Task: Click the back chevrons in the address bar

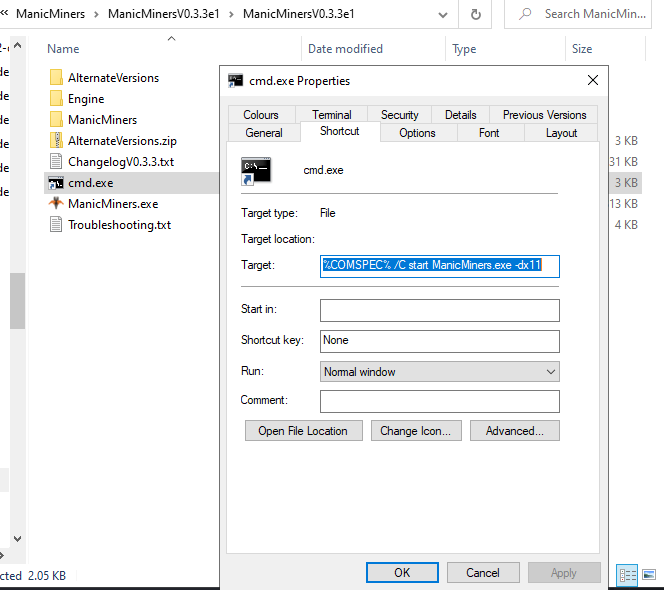Action: pos(5,13)
